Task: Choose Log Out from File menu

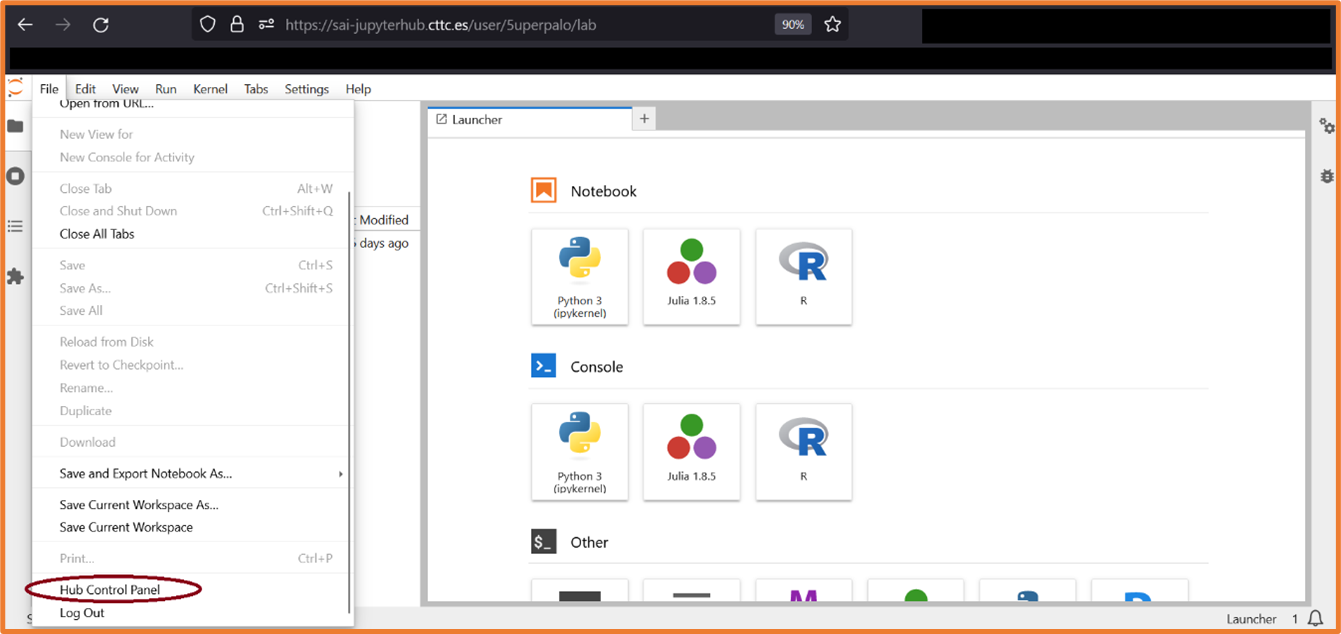Action: [82, 613]
